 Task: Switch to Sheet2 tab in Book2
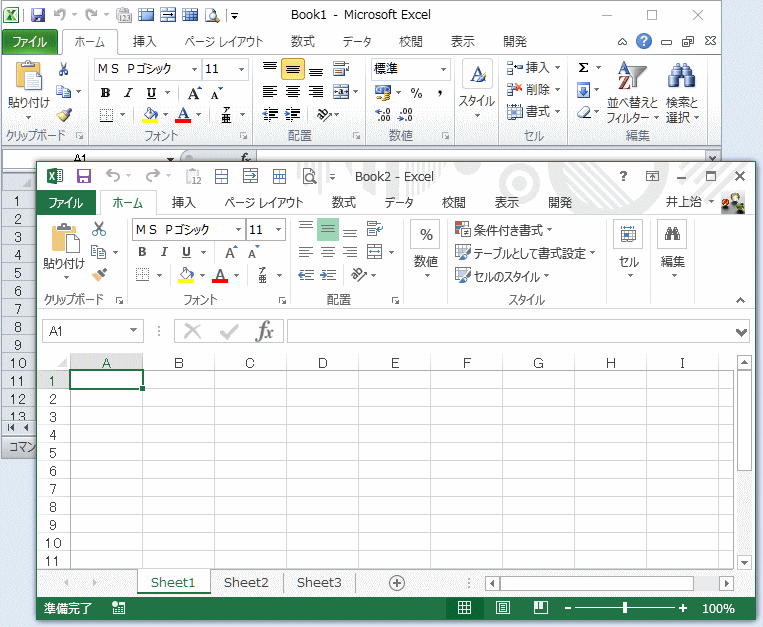coord(246,583)
